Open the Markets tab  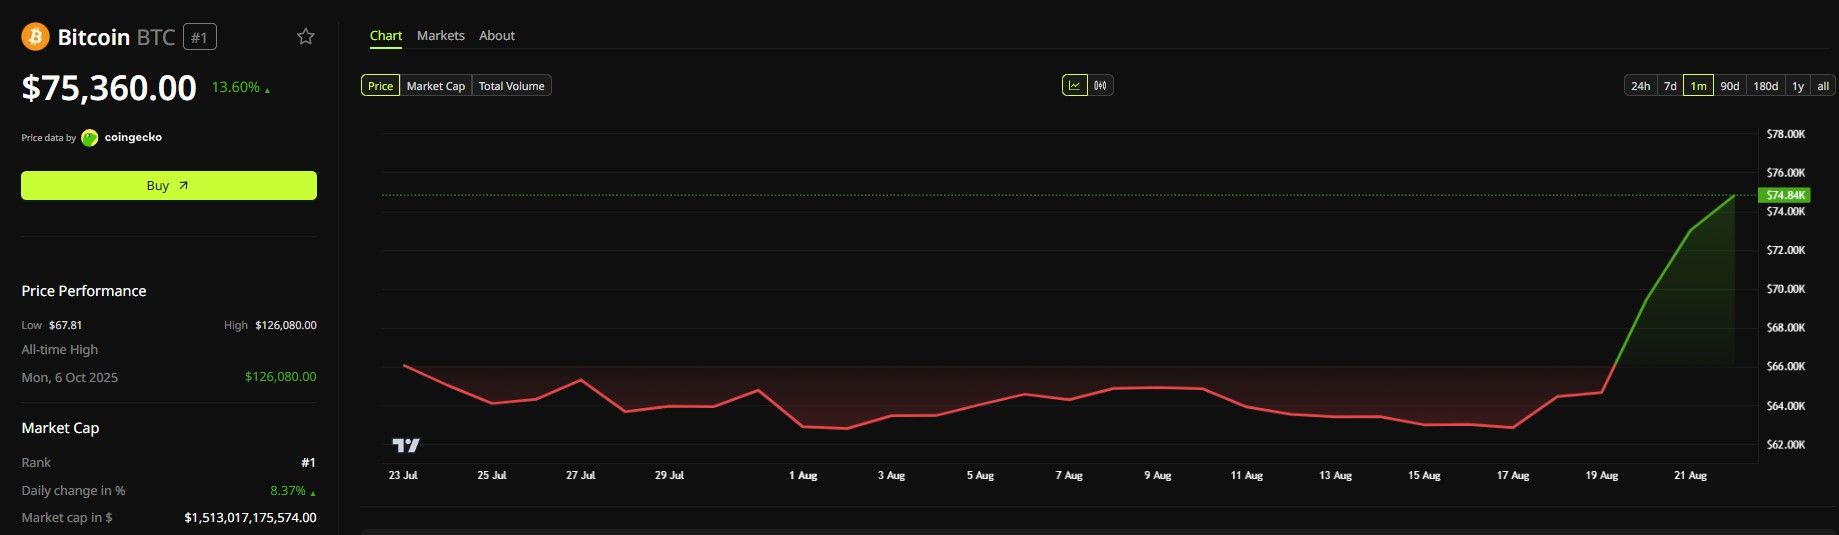point(441,36)
